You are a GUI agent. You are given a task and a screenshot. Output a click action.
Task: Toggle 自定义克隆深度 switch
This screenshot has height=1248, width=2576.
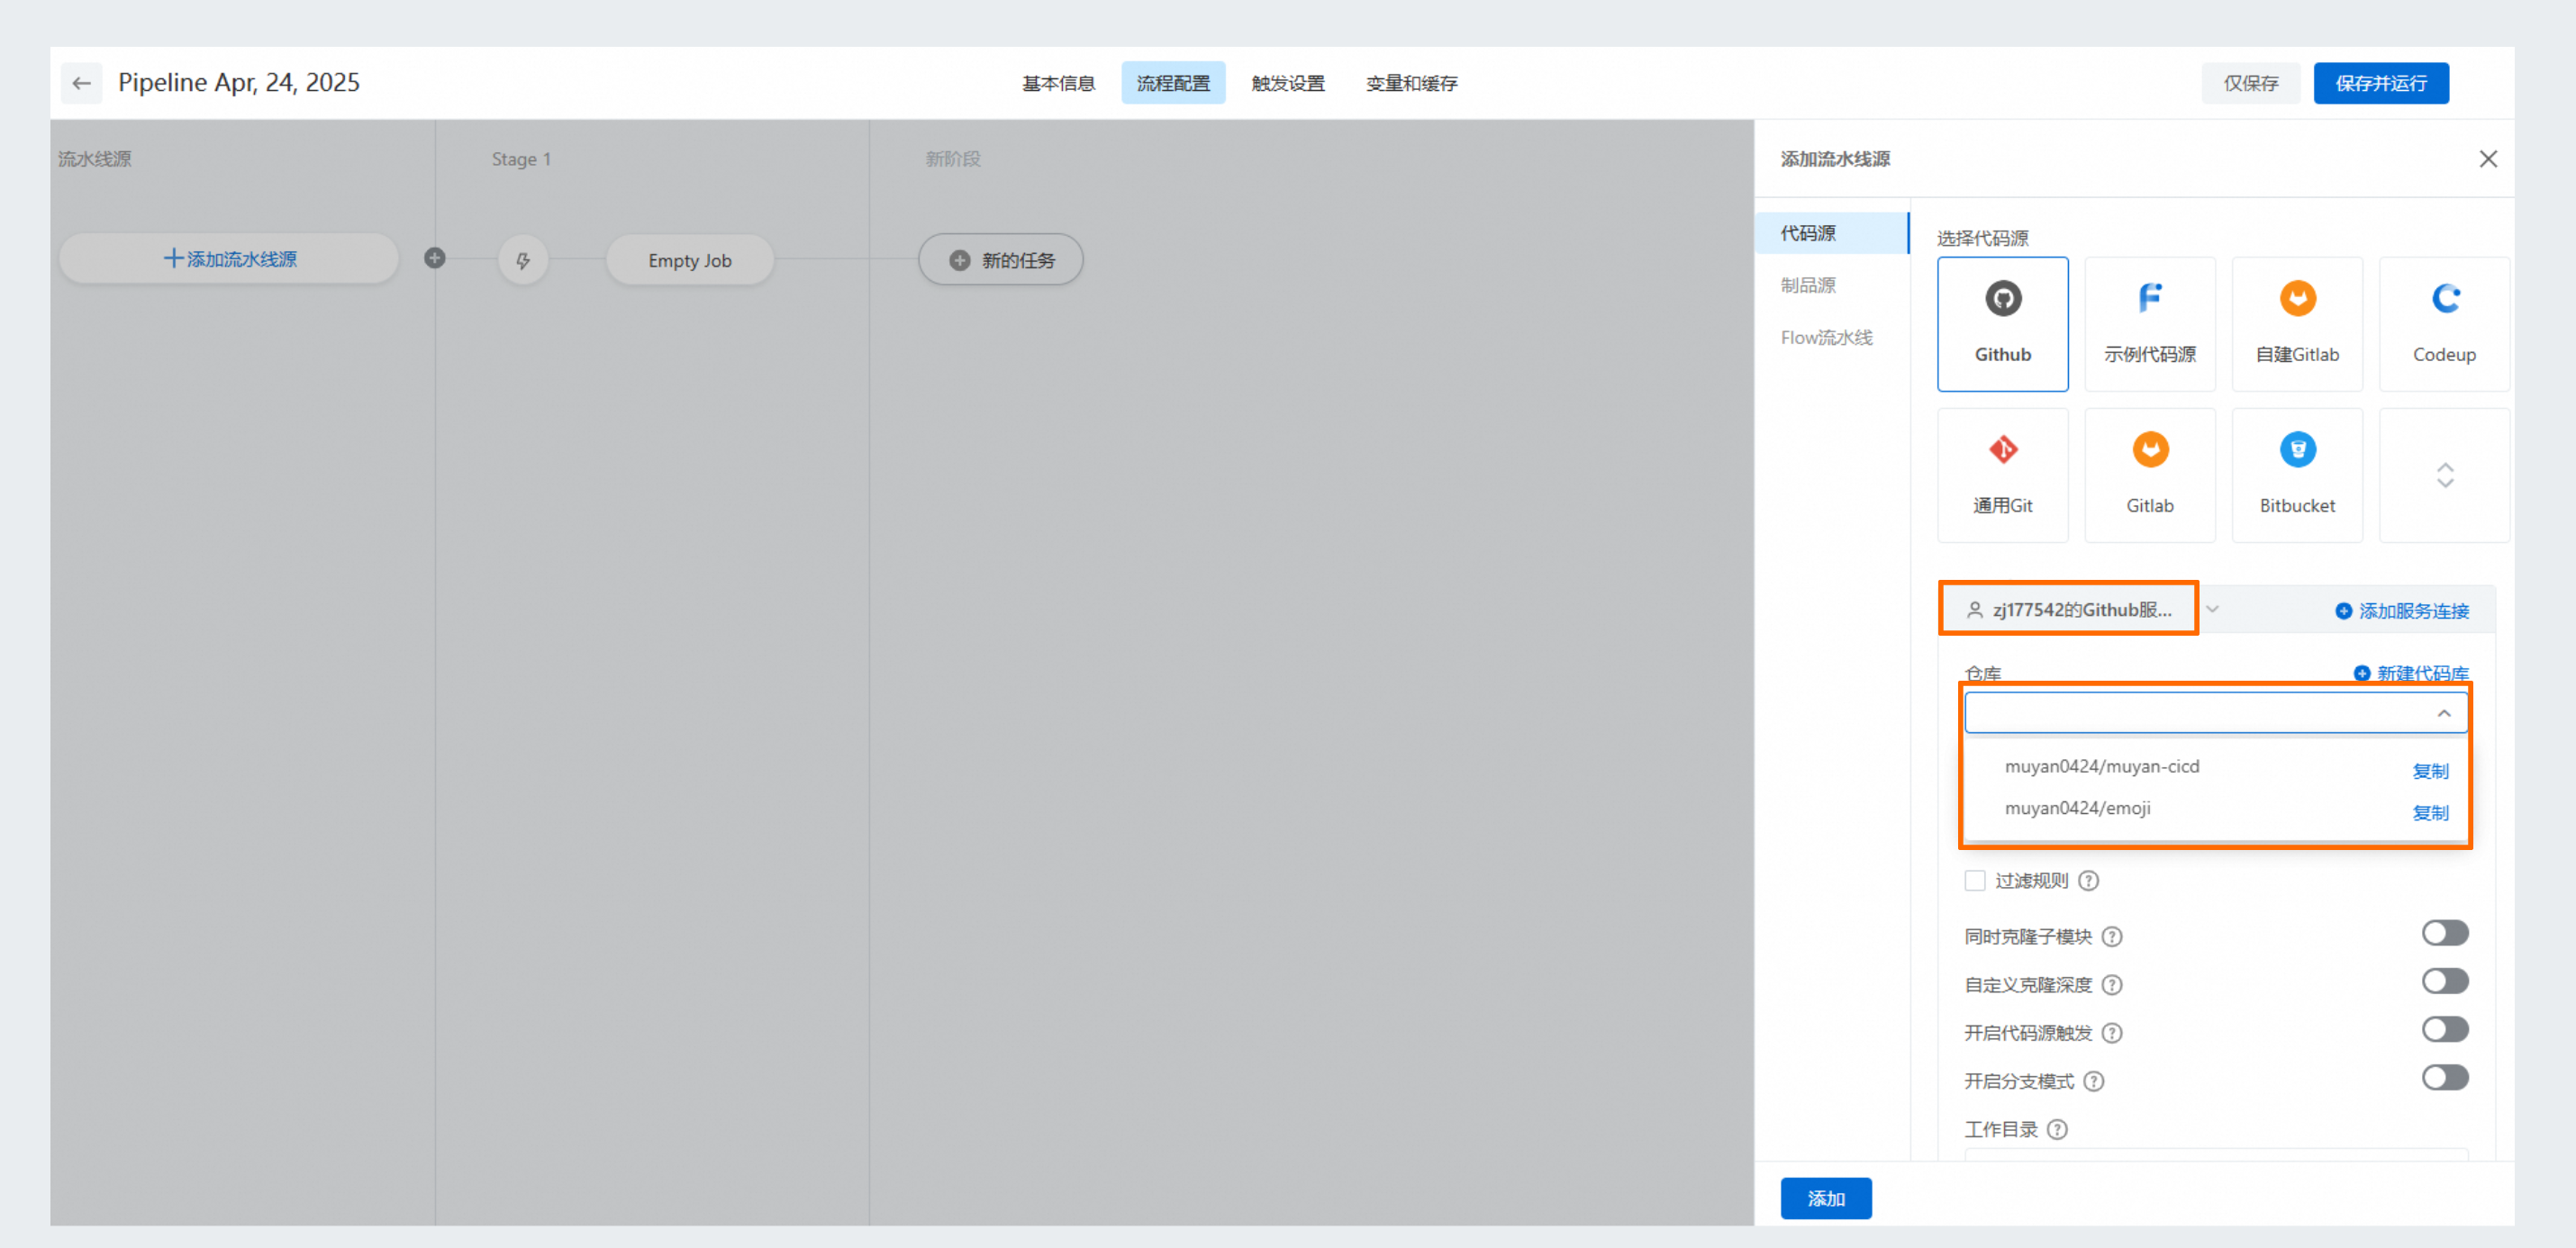tap(2444, 981)
